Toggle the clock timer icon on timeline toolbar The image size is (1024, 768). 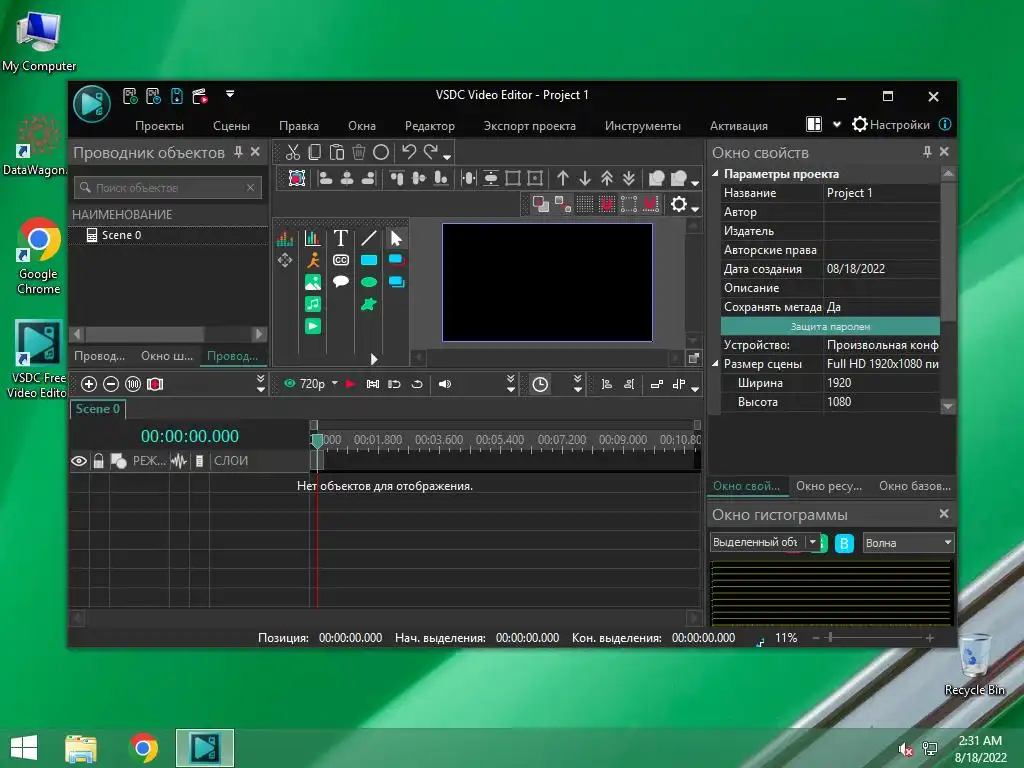pos(540,384)
